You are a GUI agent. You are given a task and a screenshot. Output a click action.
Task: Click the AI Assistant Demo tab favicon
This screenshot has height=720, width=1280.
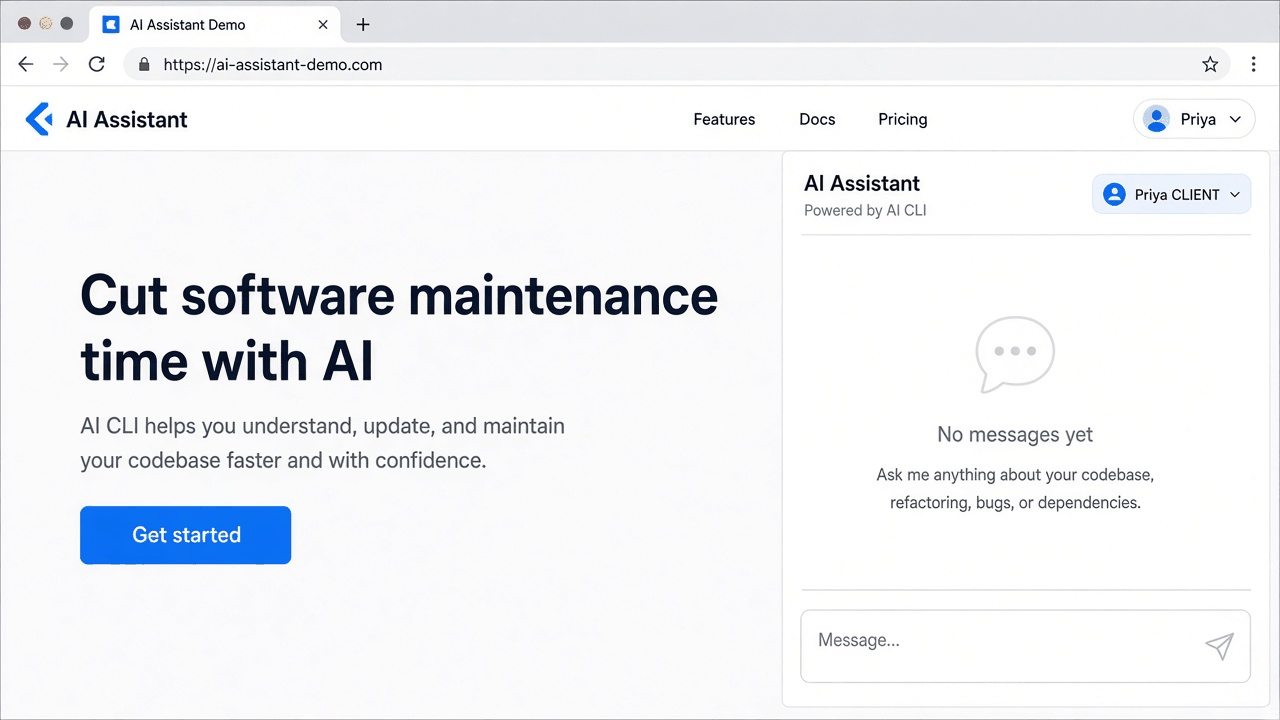pyautogui.click(x=111, y=24)
